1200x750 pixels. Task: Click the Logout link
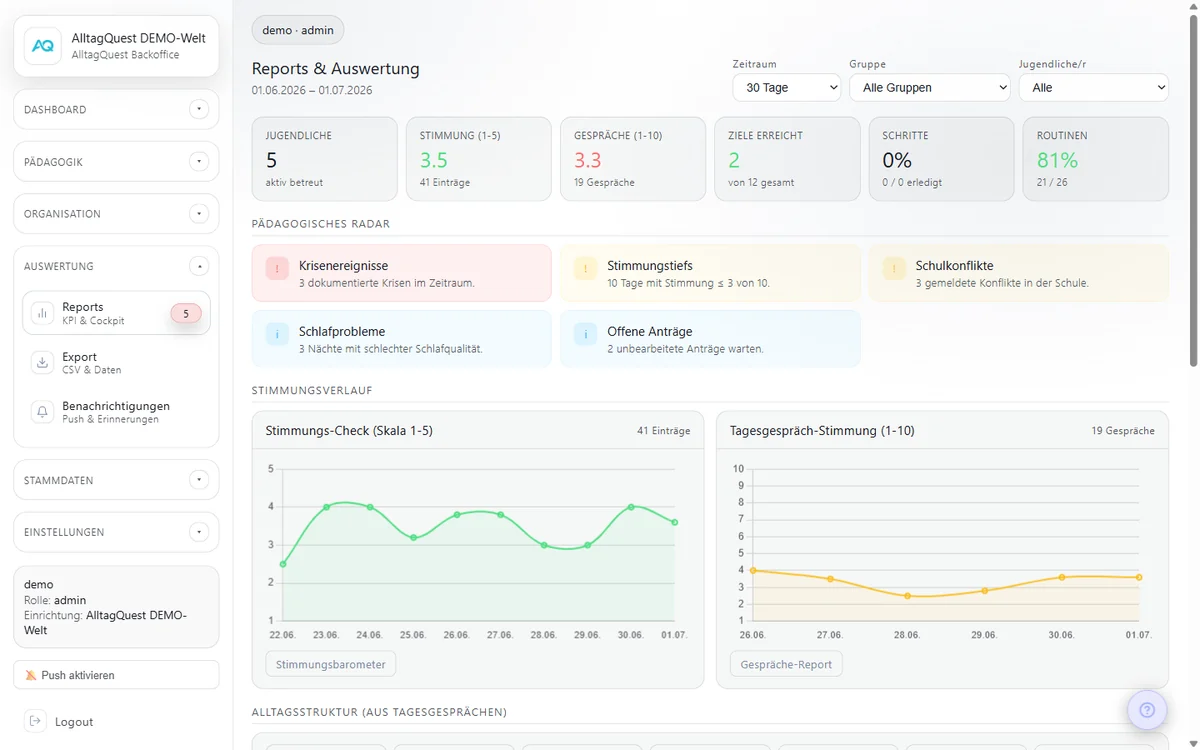[74, 722]
